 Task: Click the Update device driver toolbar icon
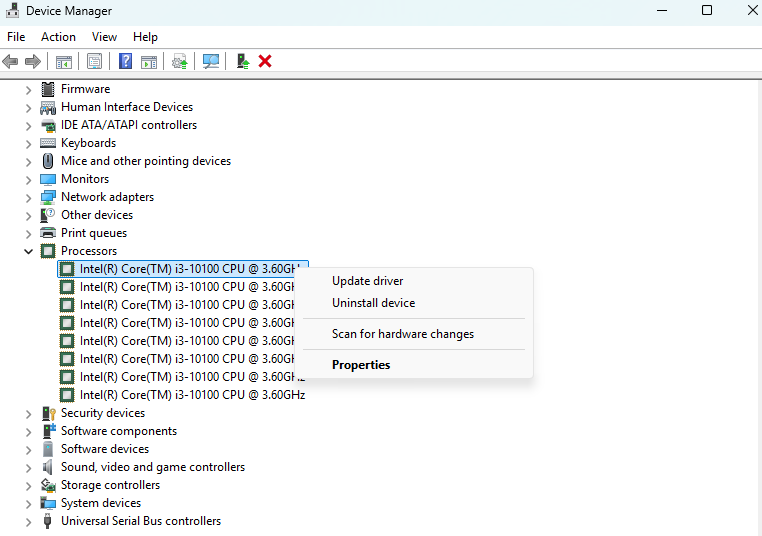click(x=180, y=62)
